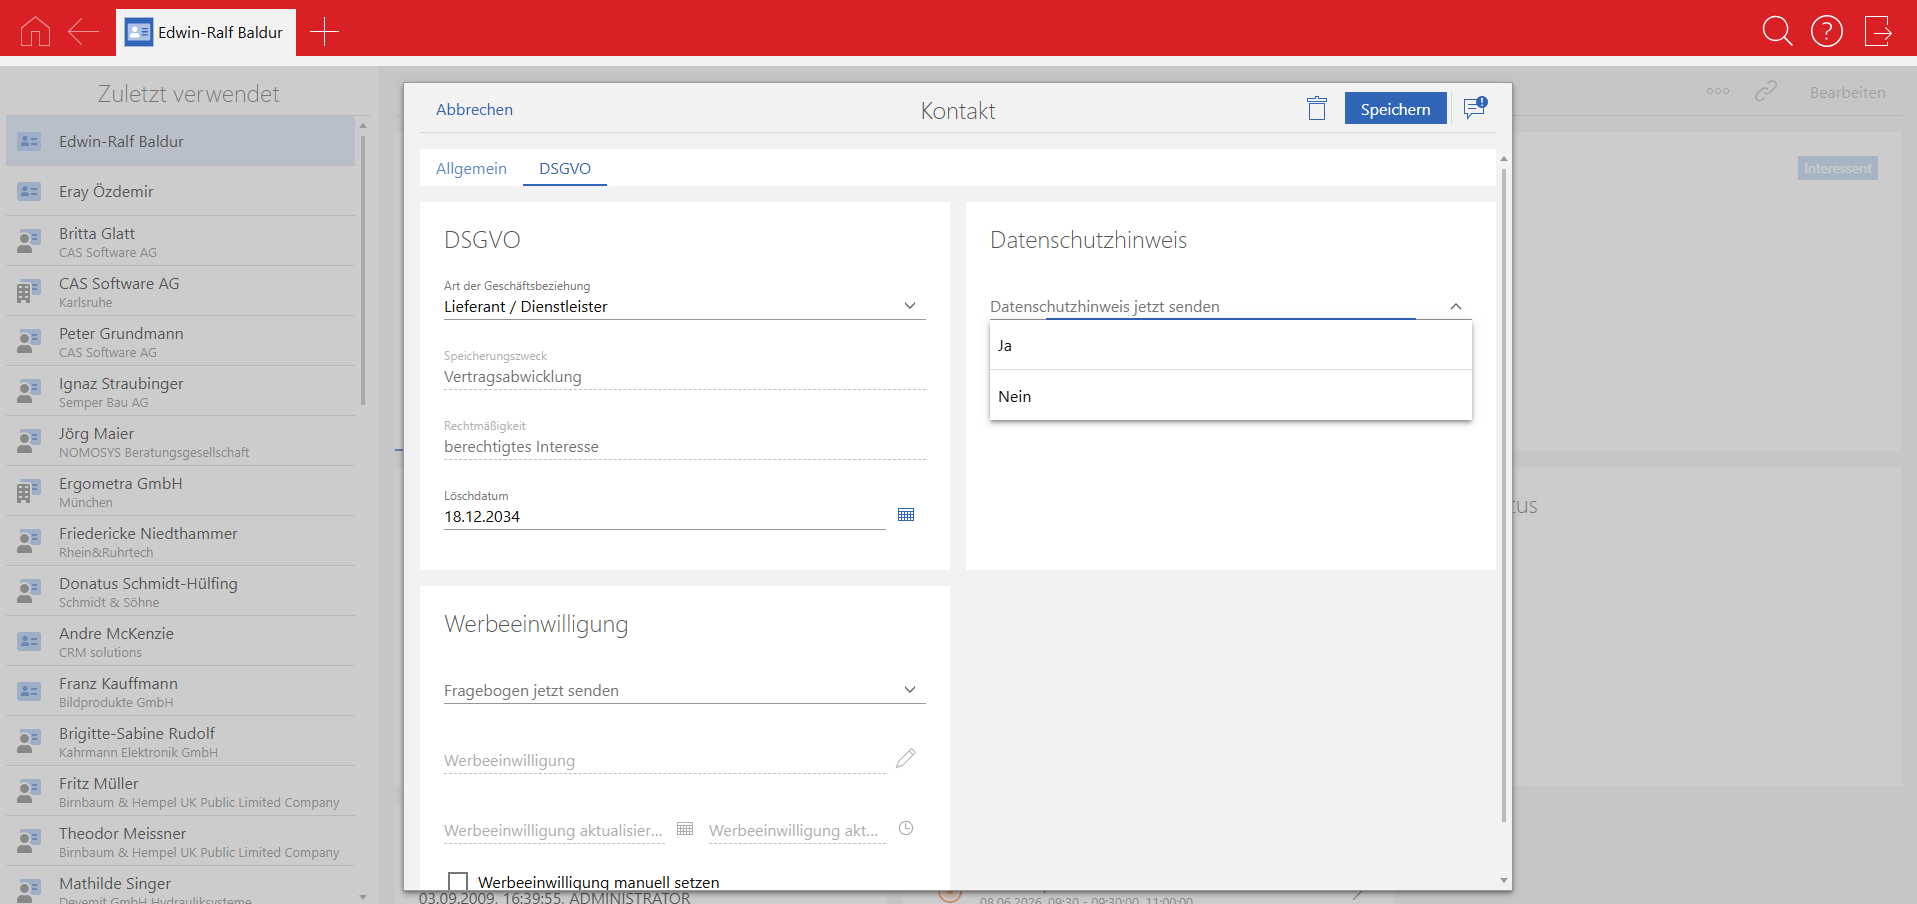Select Nein in the dropdown list
This screenshot has height=904, width=1917.
[1230, 396]
